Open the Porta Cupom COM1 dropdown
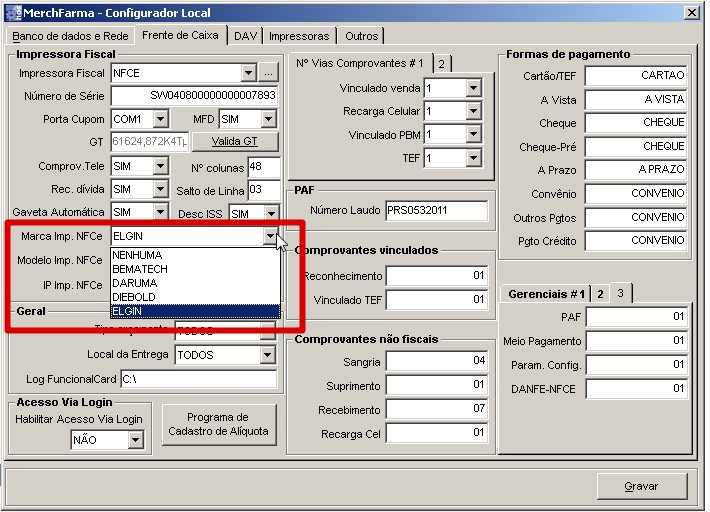 pos(159,119)
